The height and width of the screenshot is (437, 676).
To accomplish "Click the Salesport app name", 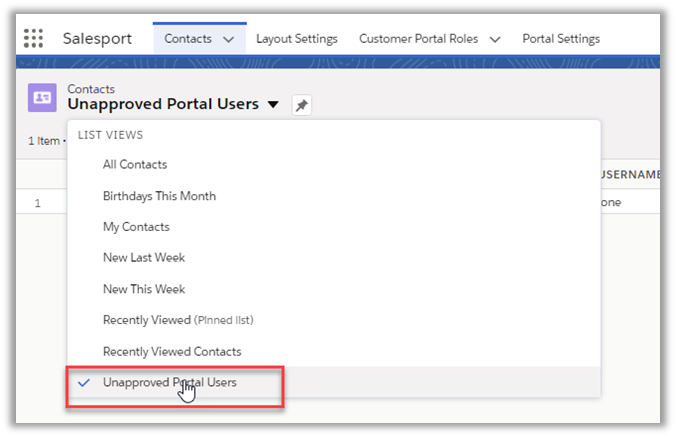I will (95, 39).
